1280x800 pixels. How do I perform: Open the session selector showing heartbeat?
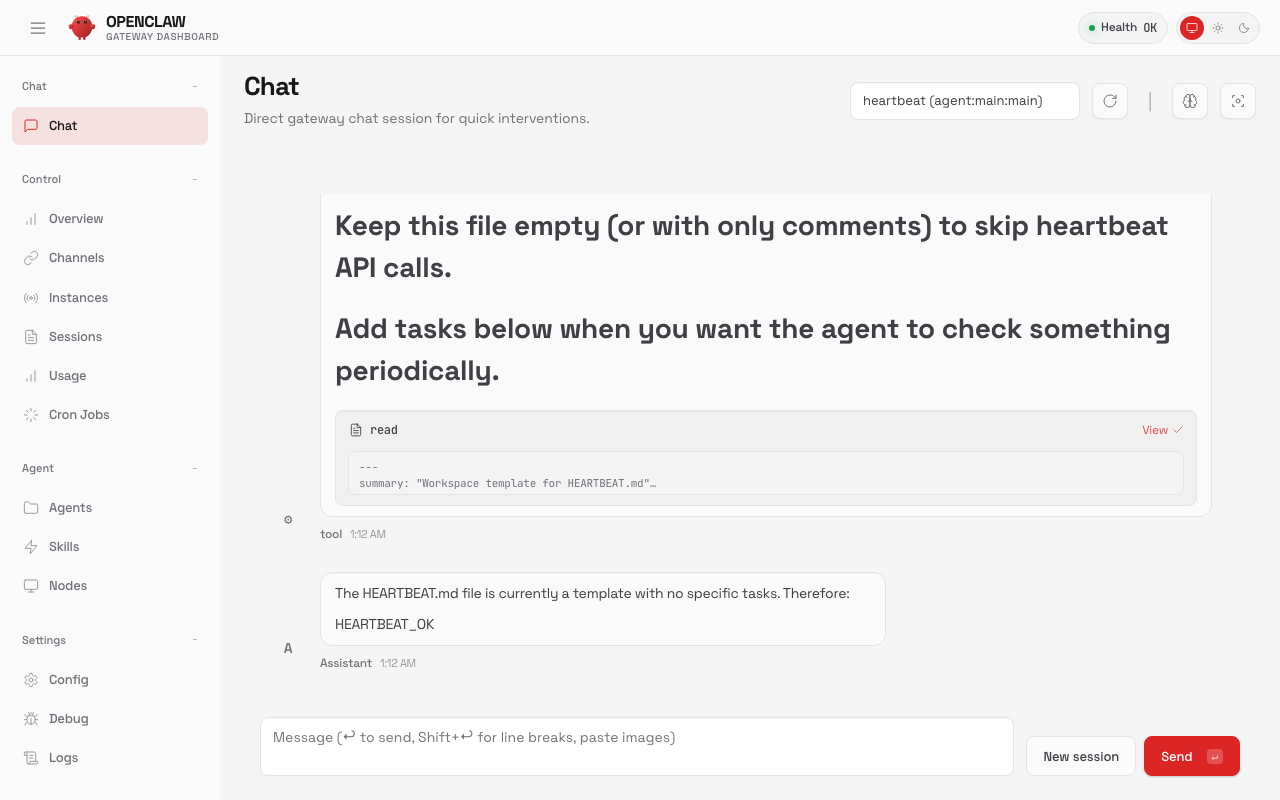[x=964, y=101]
